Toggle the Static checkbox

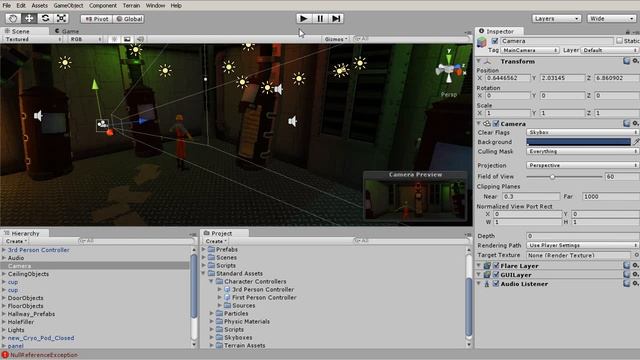[x=619, y=41]
